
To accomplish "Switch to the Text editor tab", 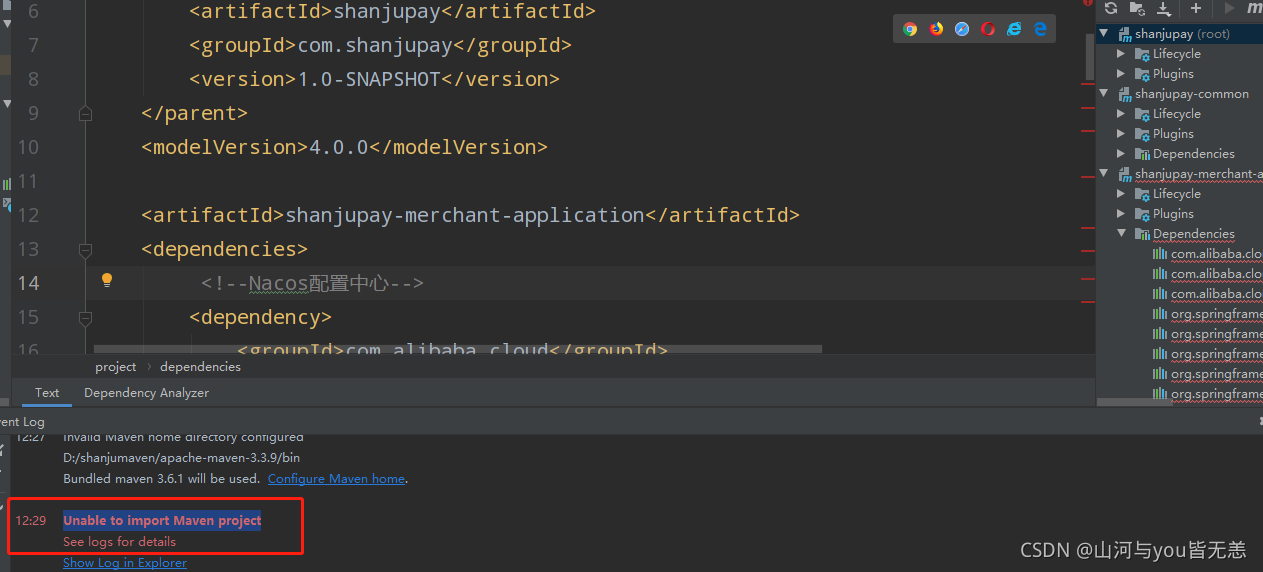I will click(47, 393).
